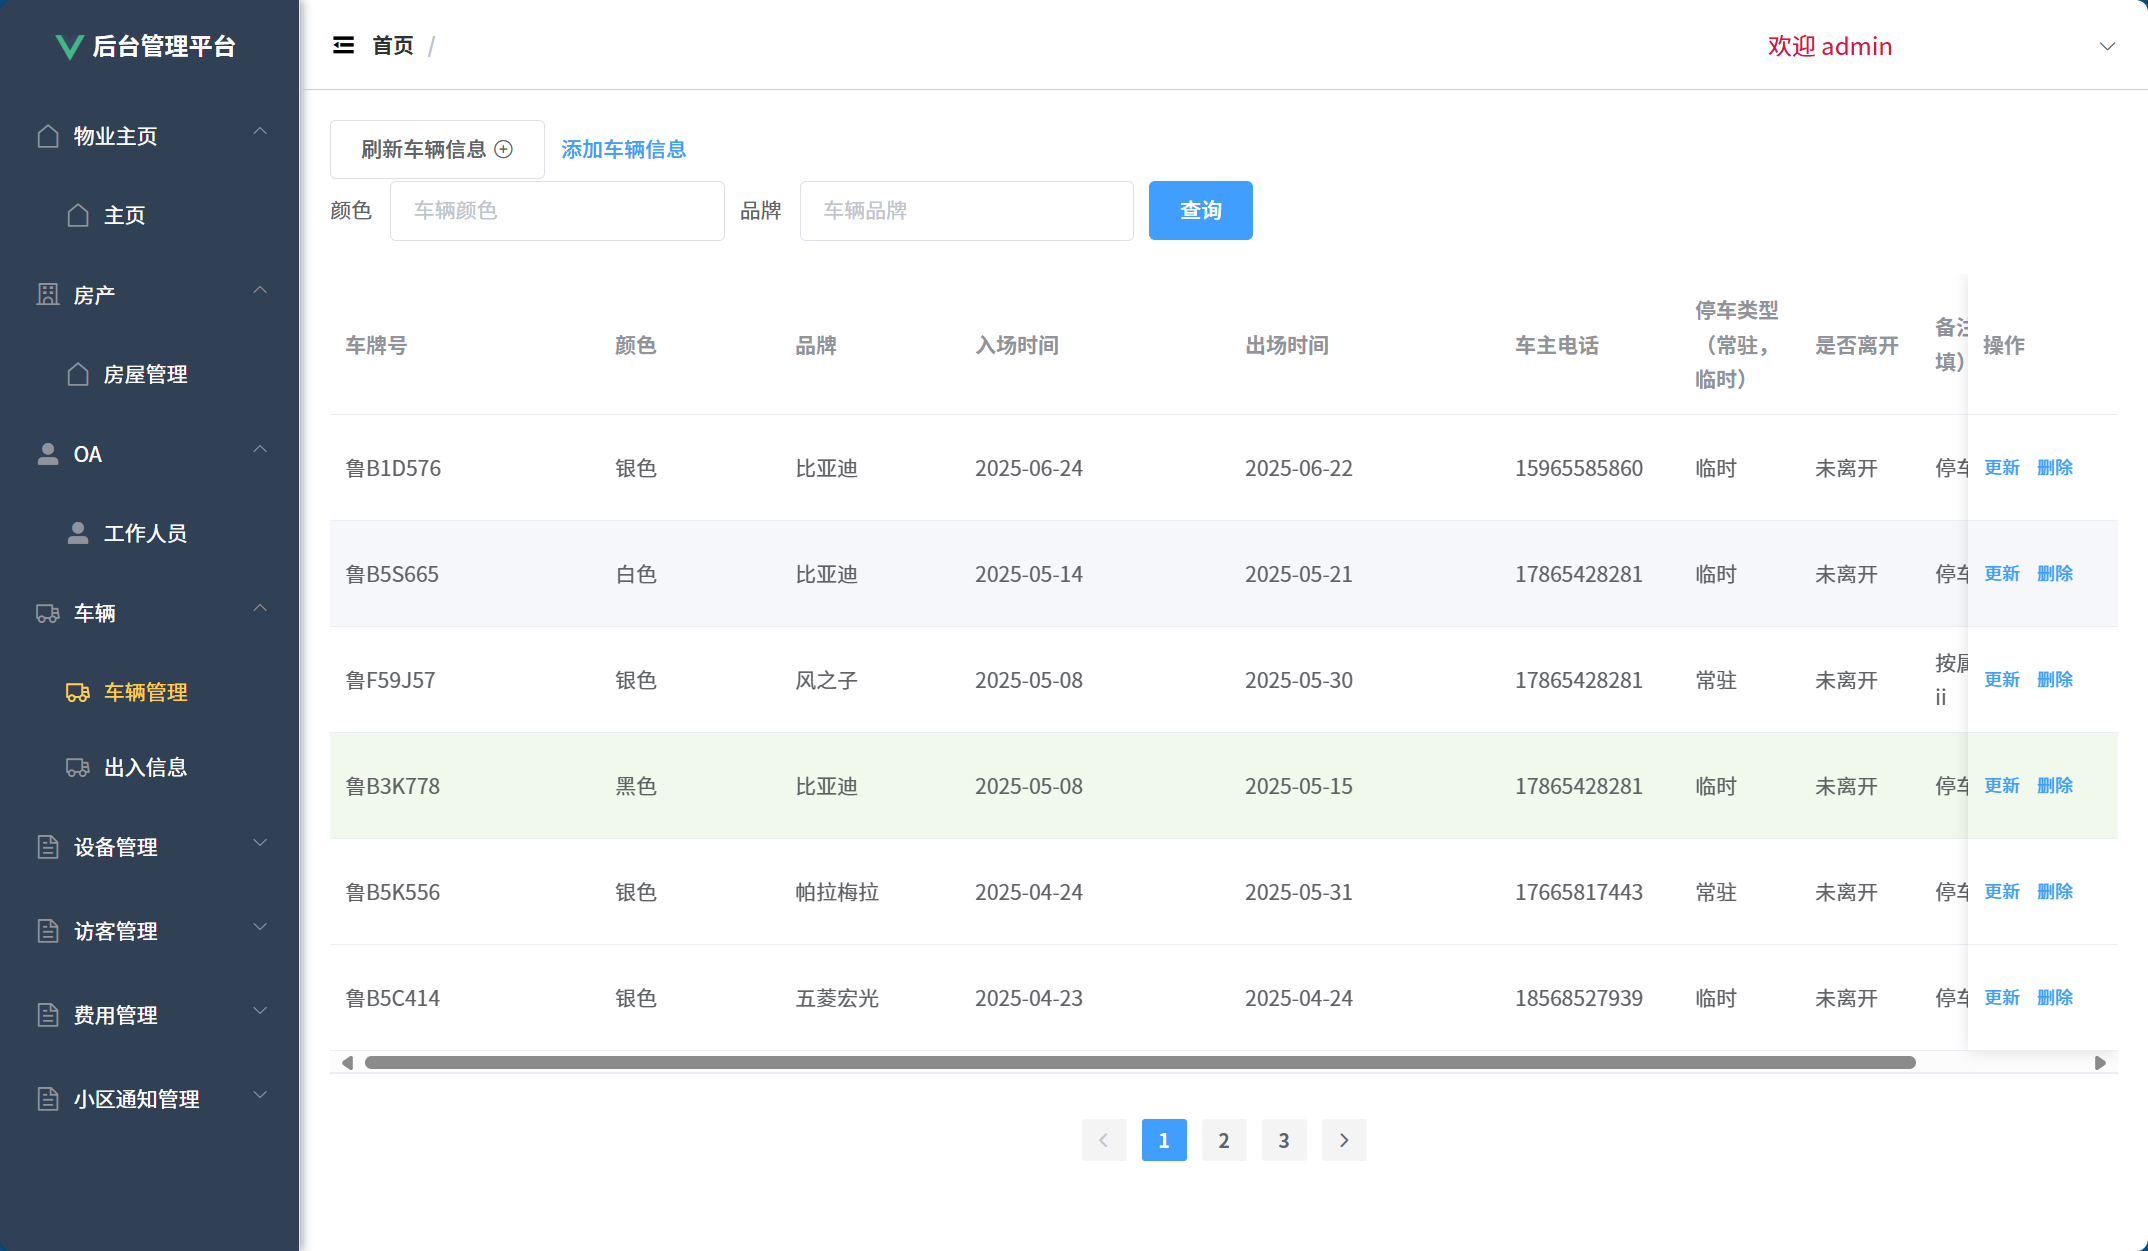The height and width of the screenshot is (1251, 2148).
Task: Click the house icon beside 主页
Action: (x=78, y=214)
